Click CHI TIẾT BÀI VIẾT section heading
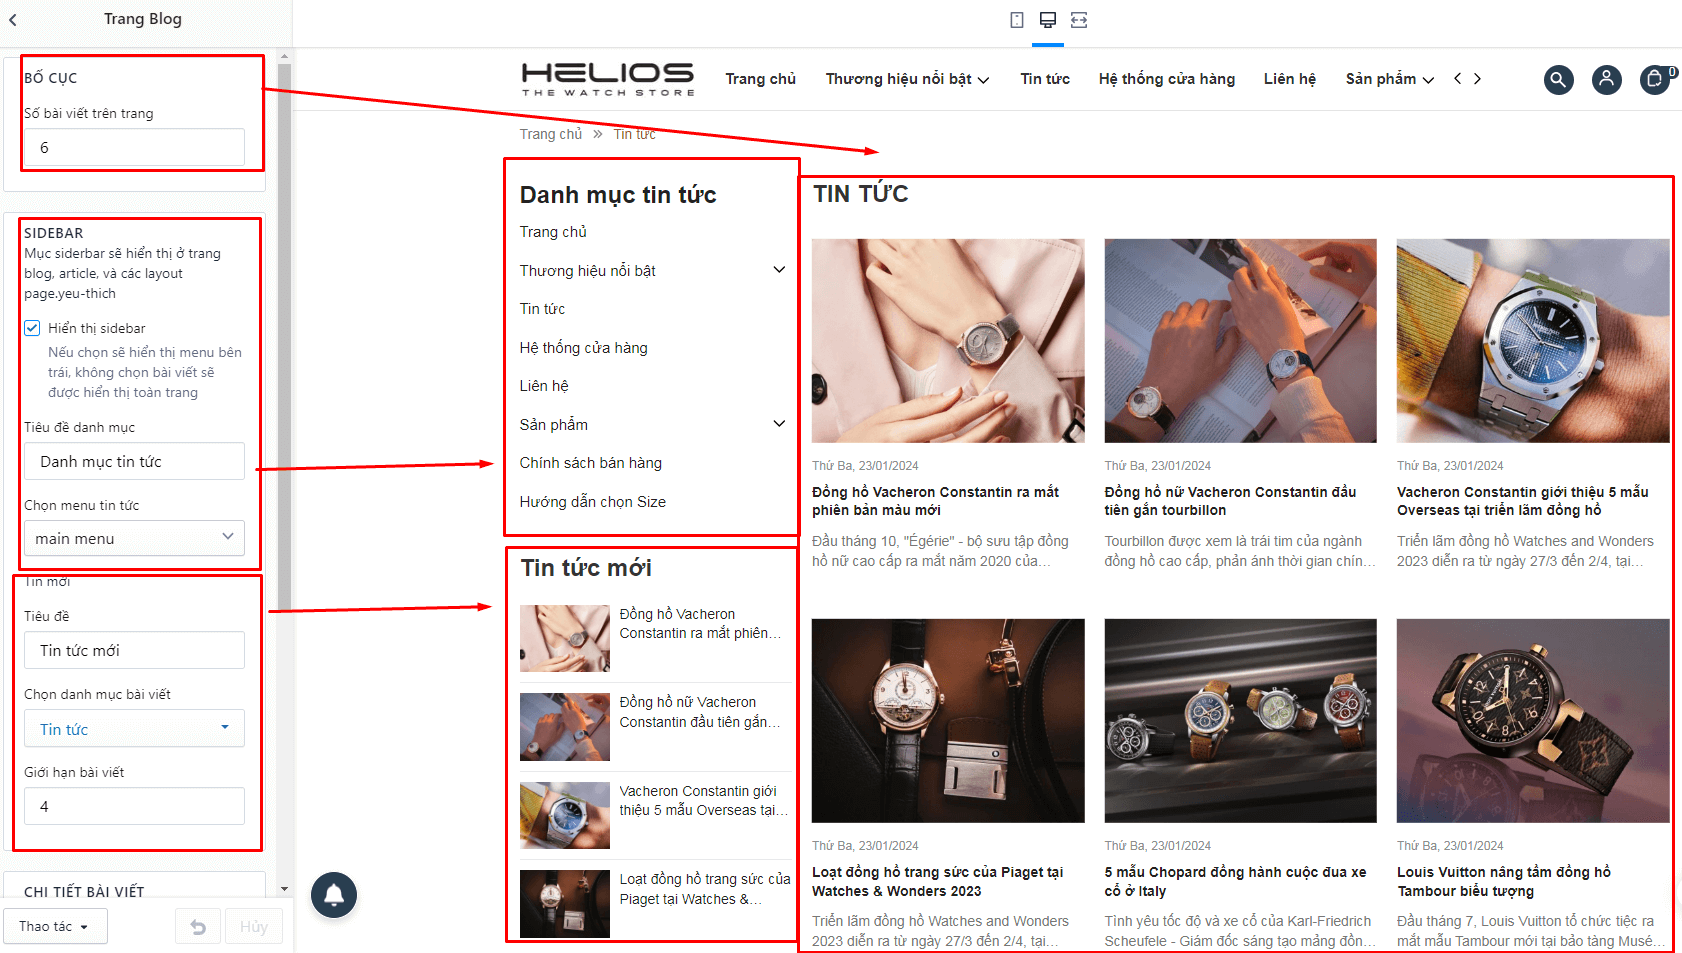Image resolution: width=1682 pixels, height=953 pixels. click(84, 892)
